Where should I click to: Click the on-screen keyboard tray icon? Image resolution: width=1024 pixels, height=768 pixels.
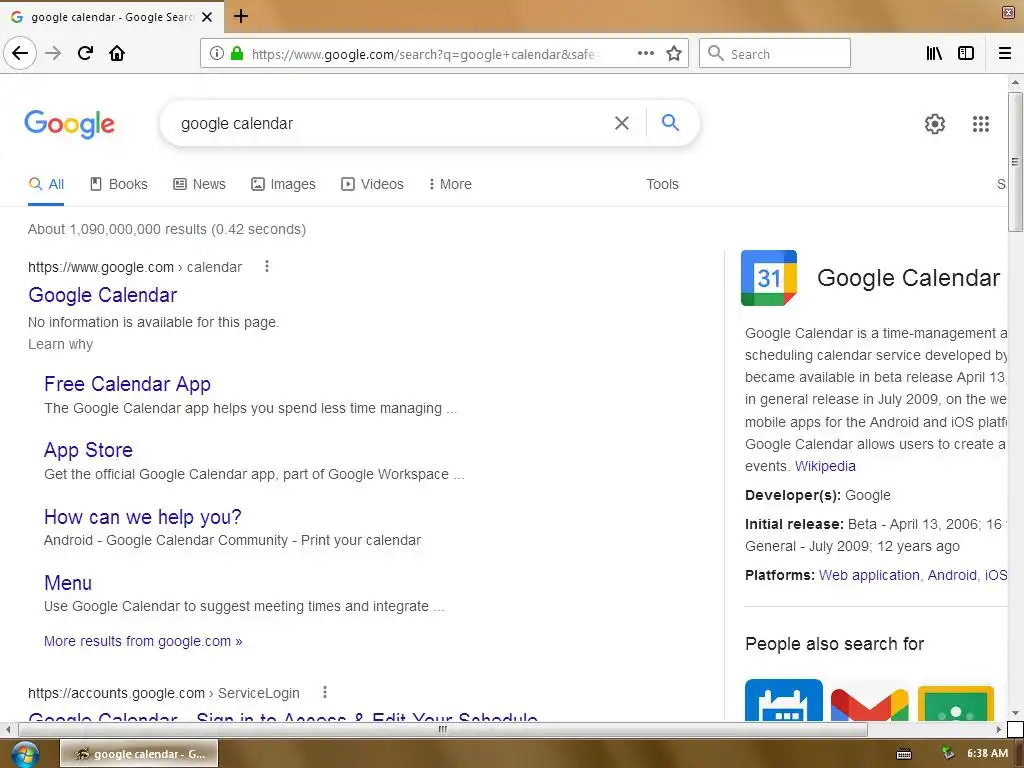coord(904,754)
